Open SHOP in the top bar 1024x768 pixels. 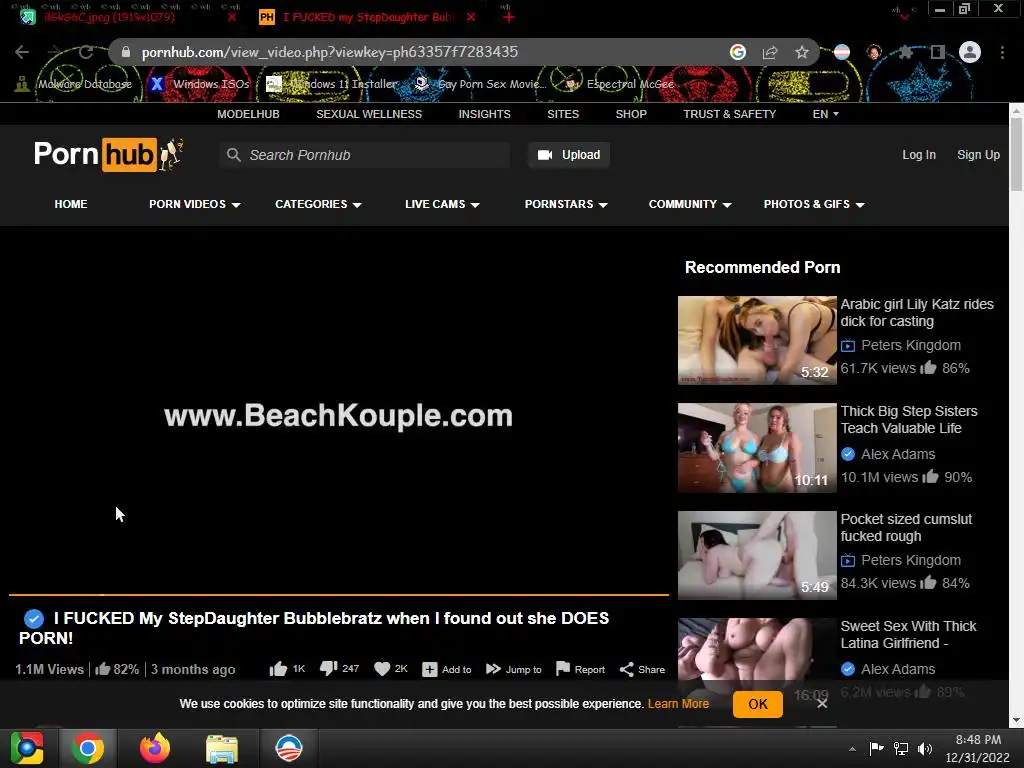coord(631,114)
